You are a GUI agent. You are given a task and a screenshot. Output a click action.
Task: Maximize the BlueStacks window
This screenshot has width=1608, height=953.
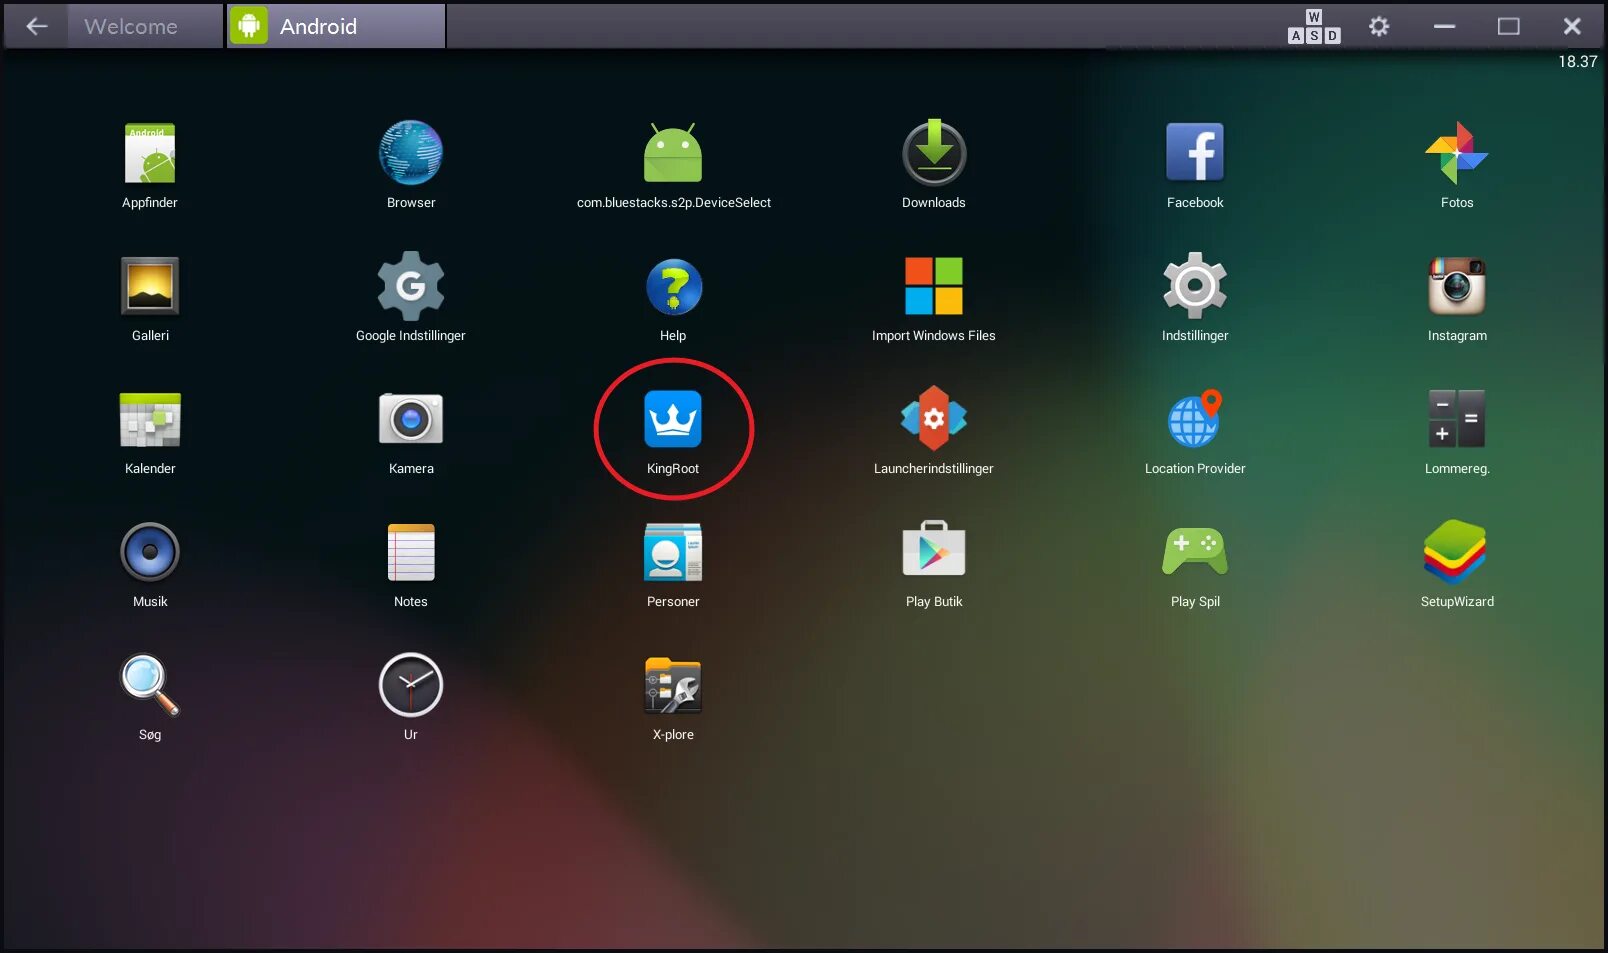pos(1508,27)
